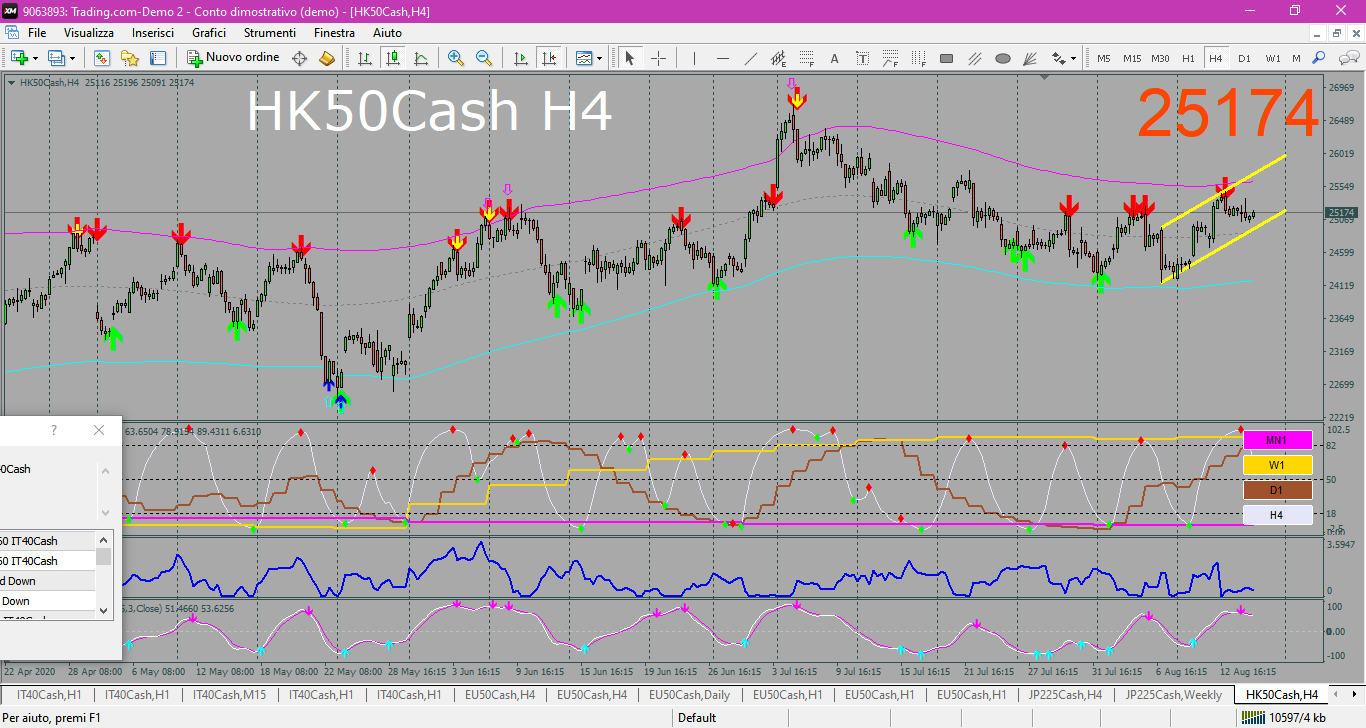Expand the profiles dropdown arrow
The height and width of the screenshot is (728, 1366).
click(72, 58)
